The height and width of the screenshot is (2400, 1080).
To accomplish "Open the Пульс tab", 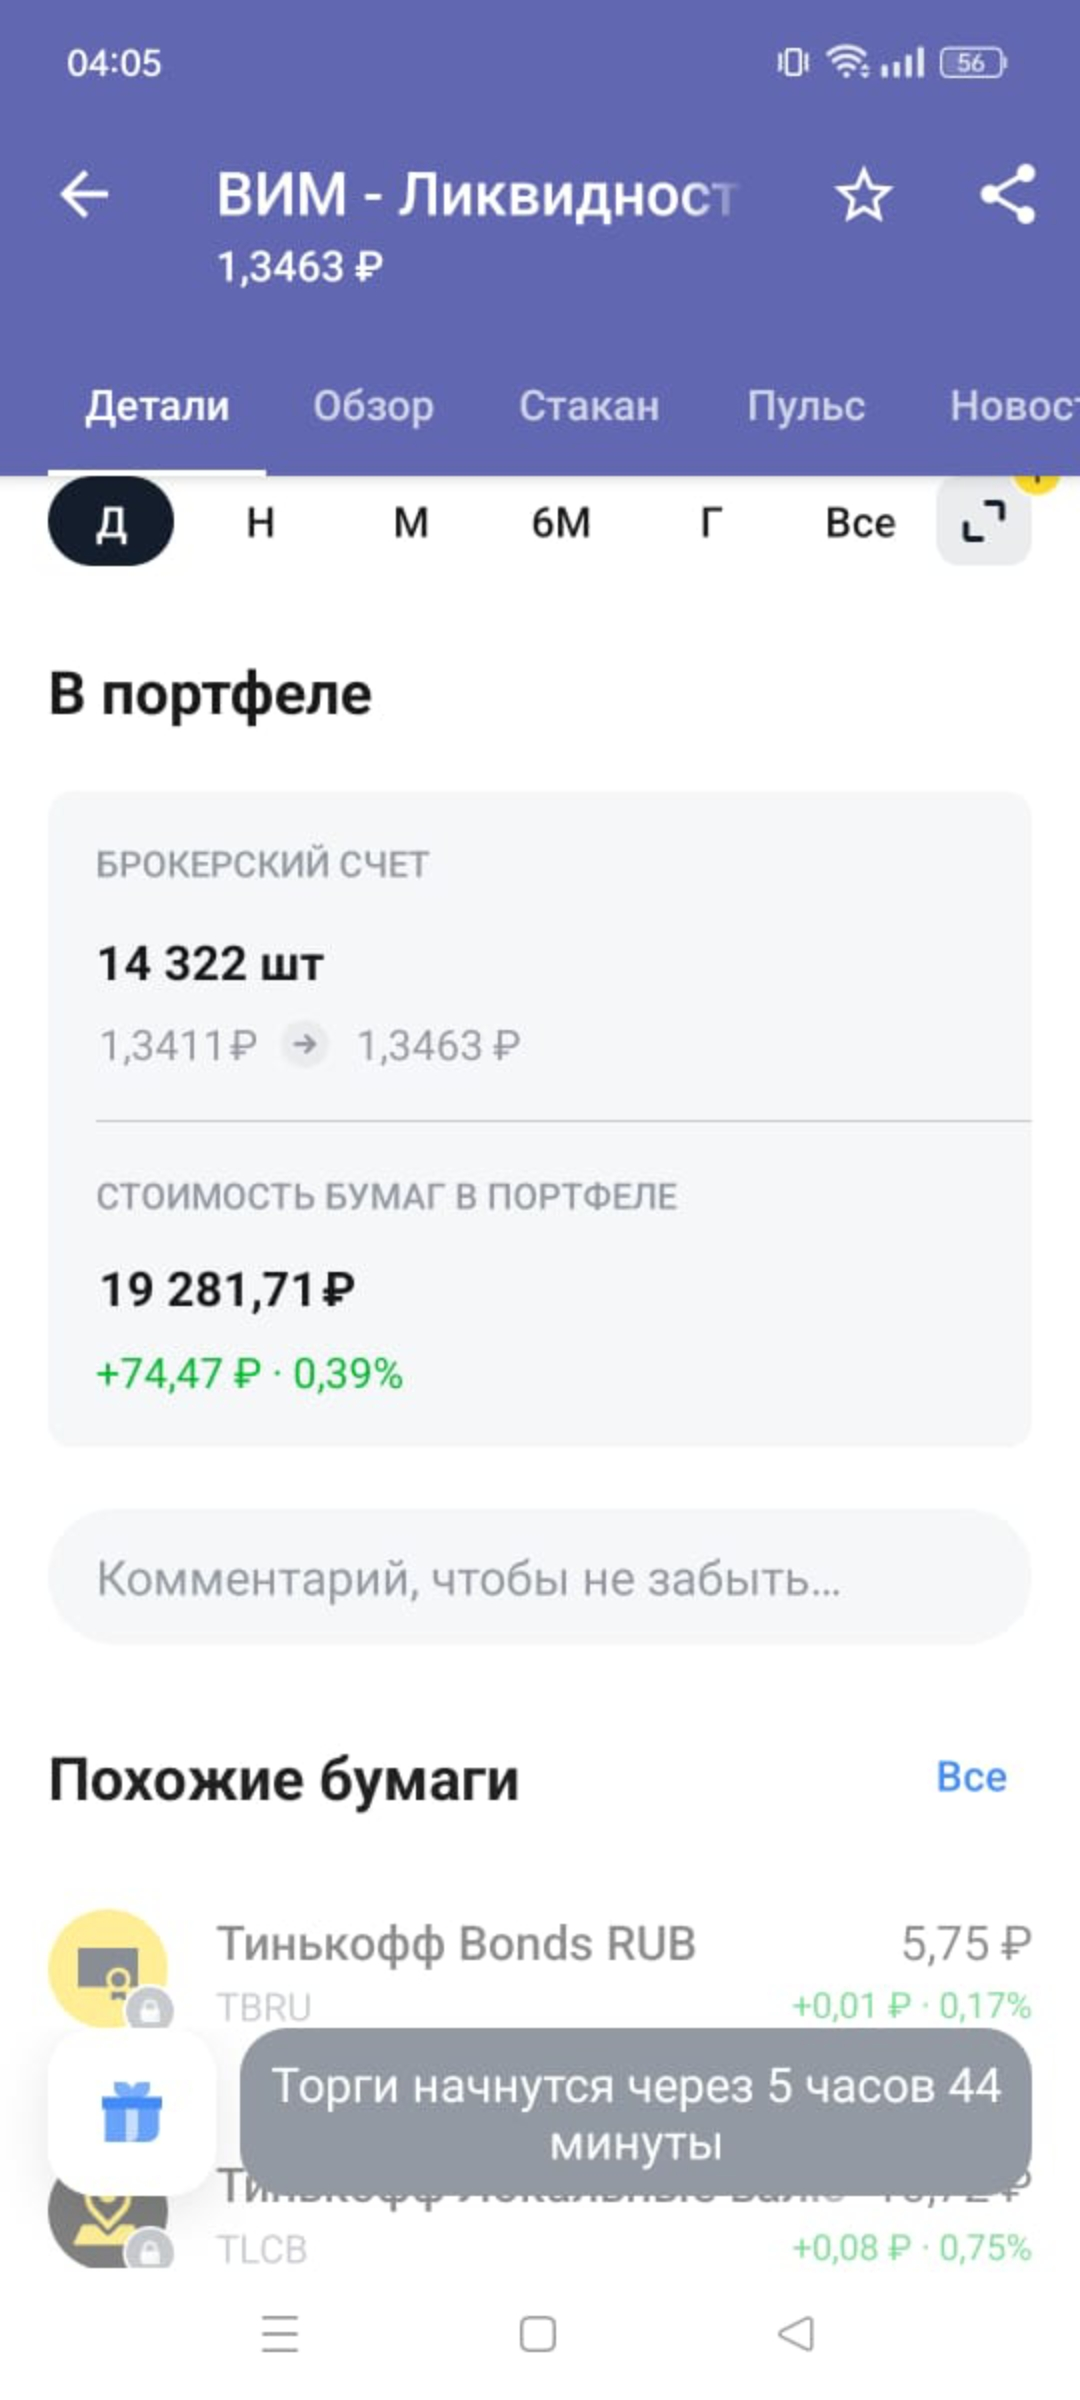I will [x=806, y=406].
